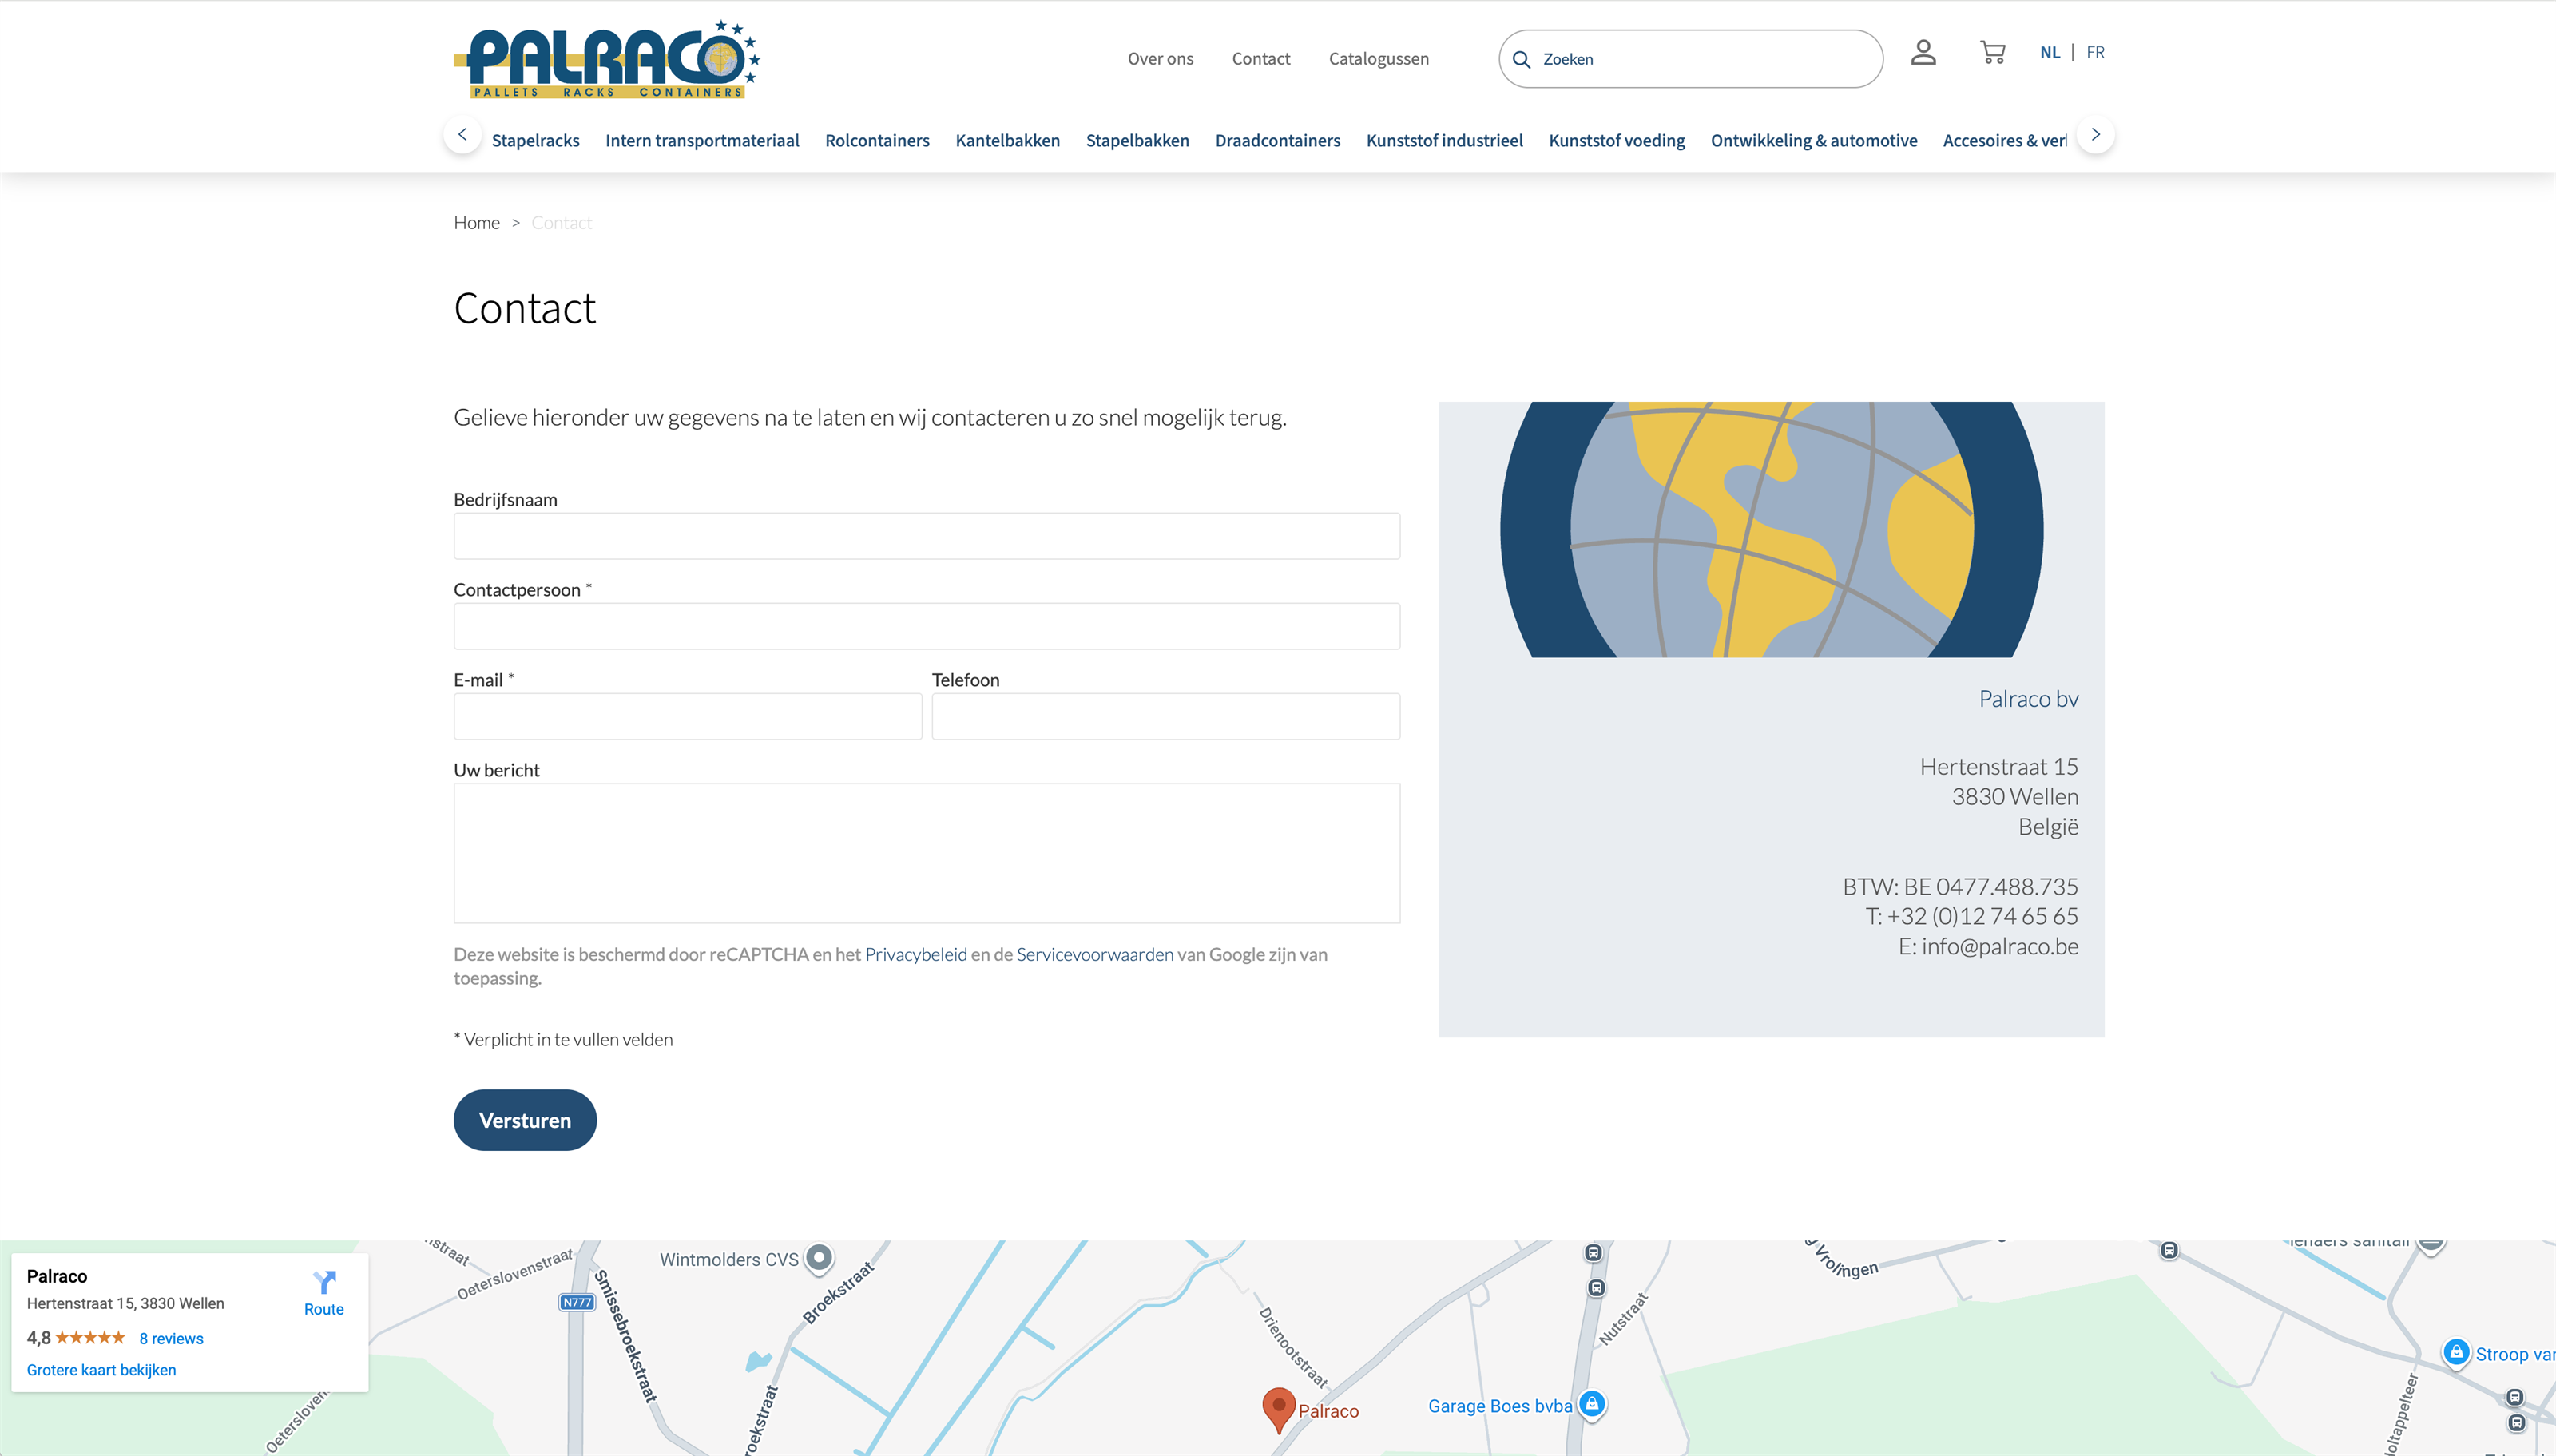The image size is (2556, 1456).
Task: Open the Privacybeleid link
Action: click(915, 955)
